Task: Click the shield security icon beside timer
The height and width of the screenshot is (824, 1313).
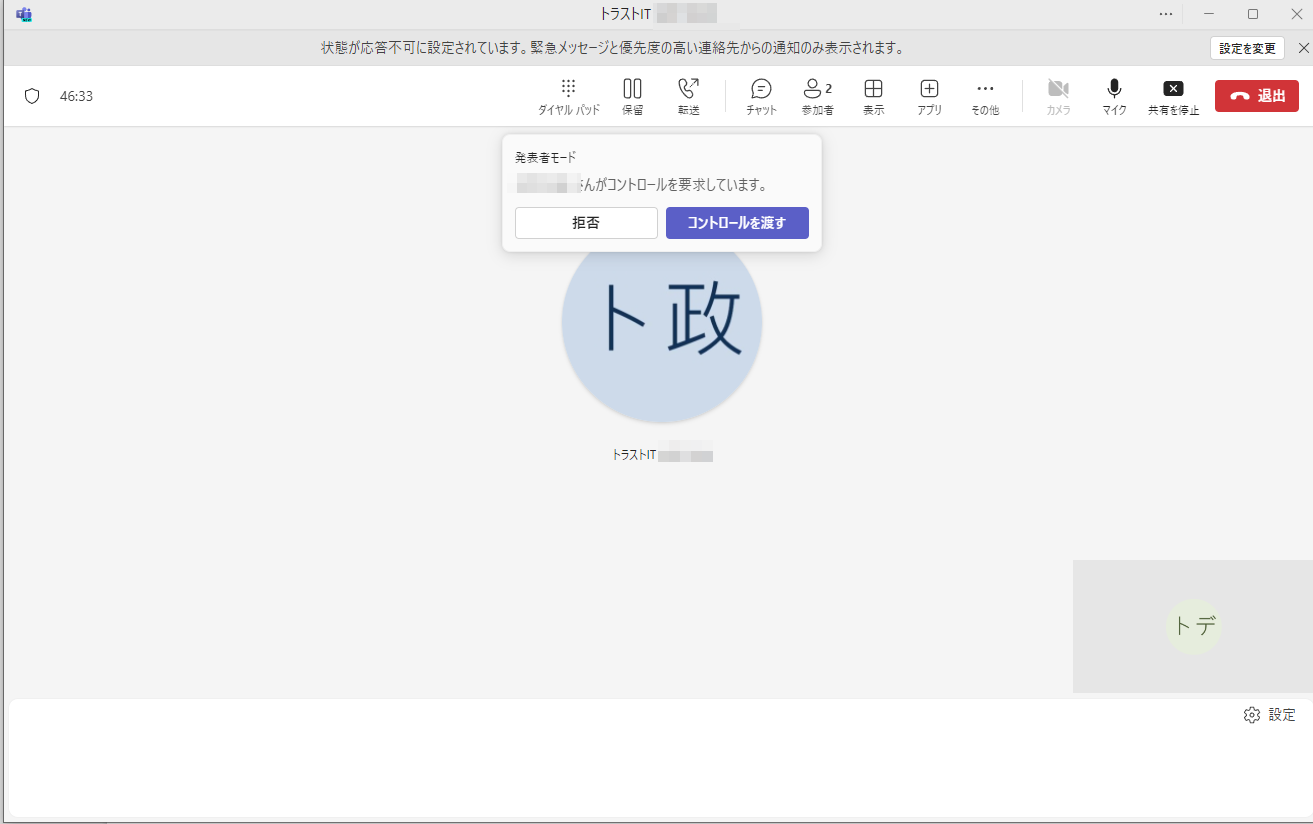Action: [x=32, y=96]
